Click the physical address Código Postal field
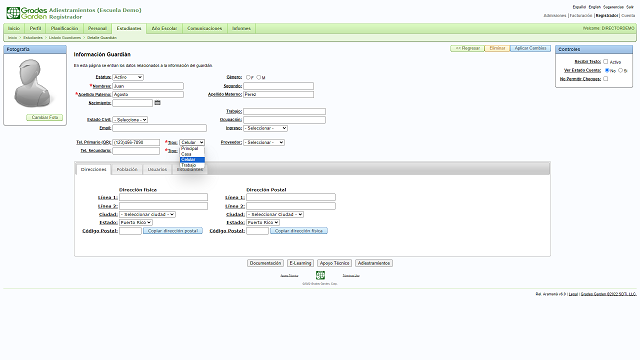This screenshot has width=640, height=360. point(130,231)
